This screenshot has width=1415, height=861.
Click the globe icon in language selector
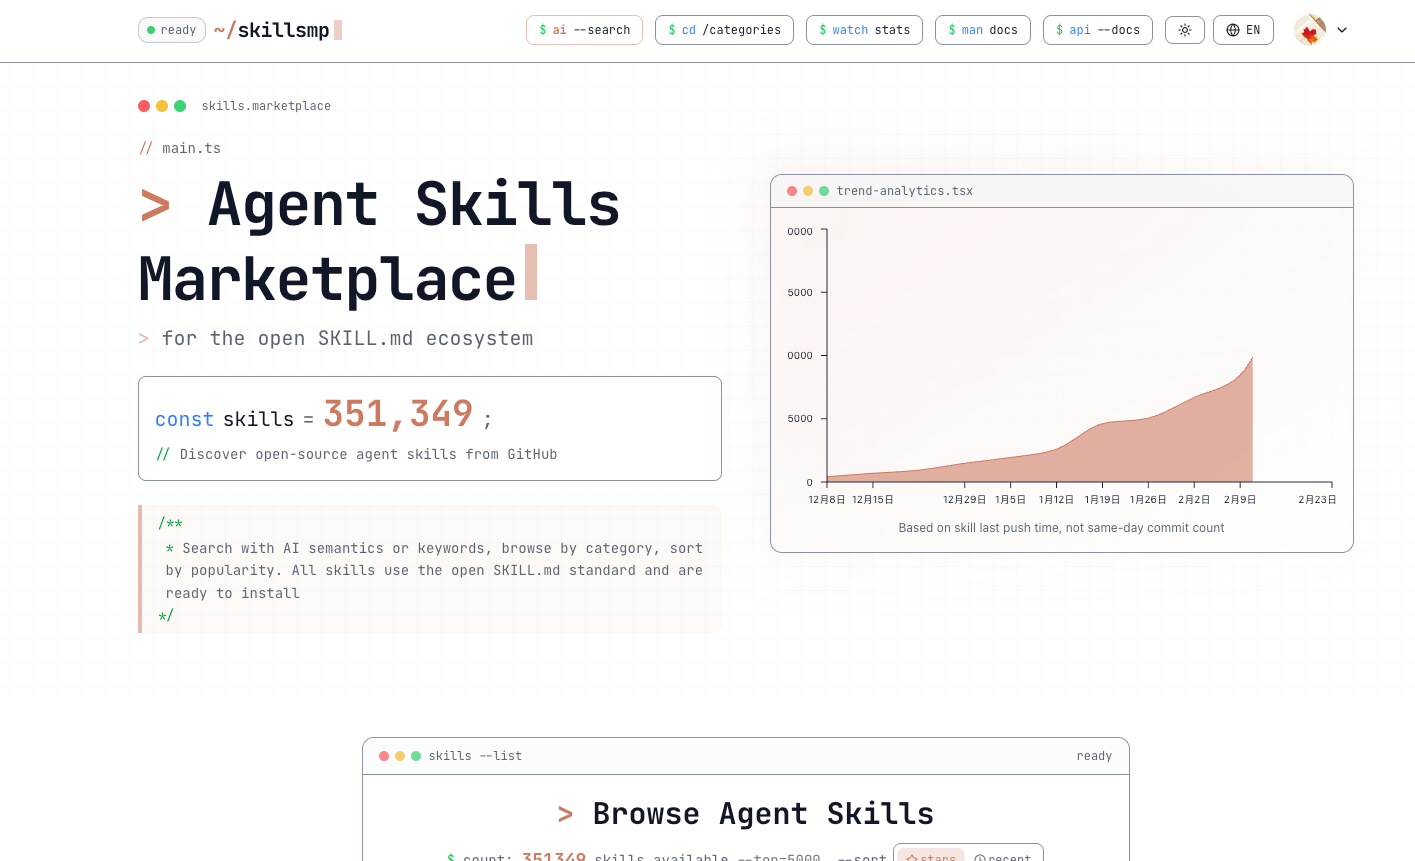[1232, 30]
